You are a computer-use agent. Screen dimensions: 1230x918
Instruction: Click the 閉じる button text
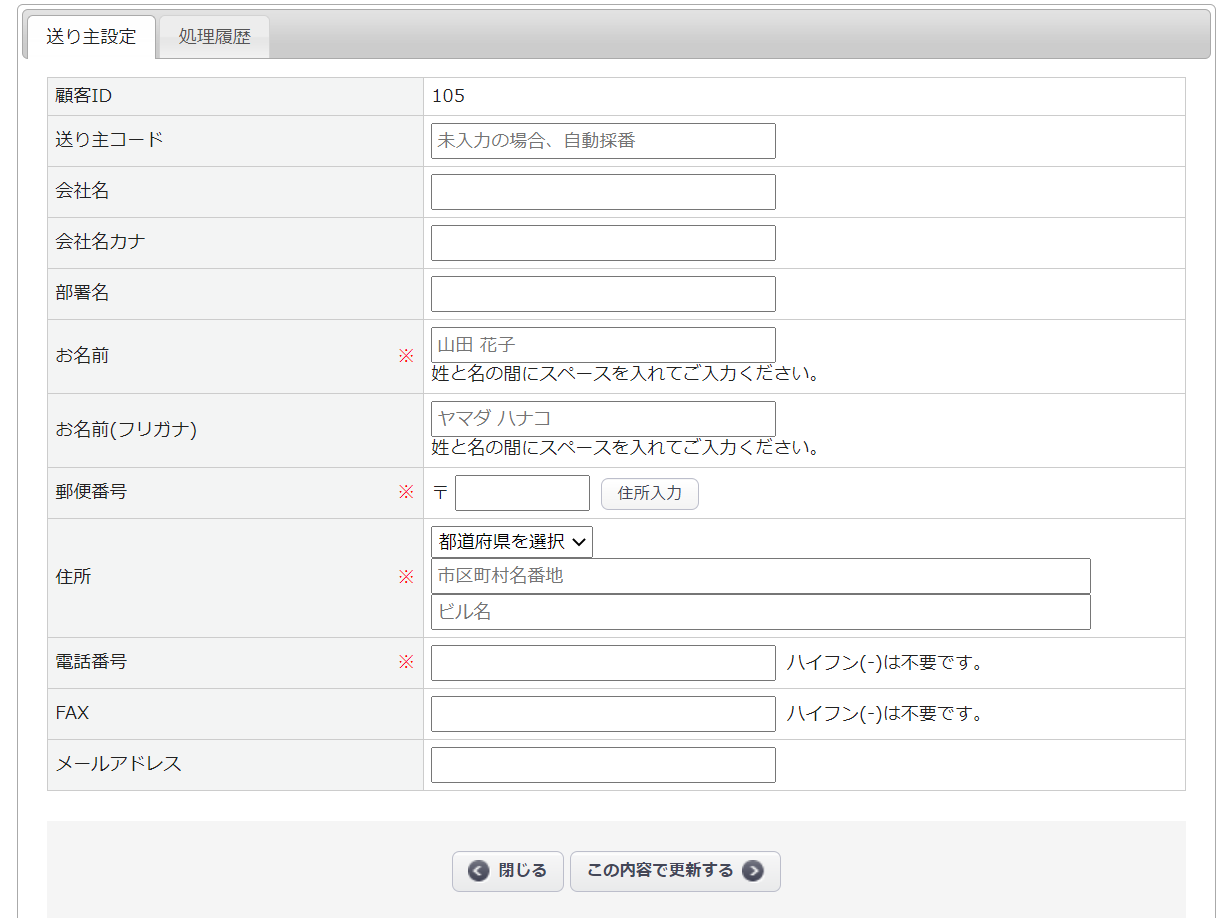click(x=522, y=871)
